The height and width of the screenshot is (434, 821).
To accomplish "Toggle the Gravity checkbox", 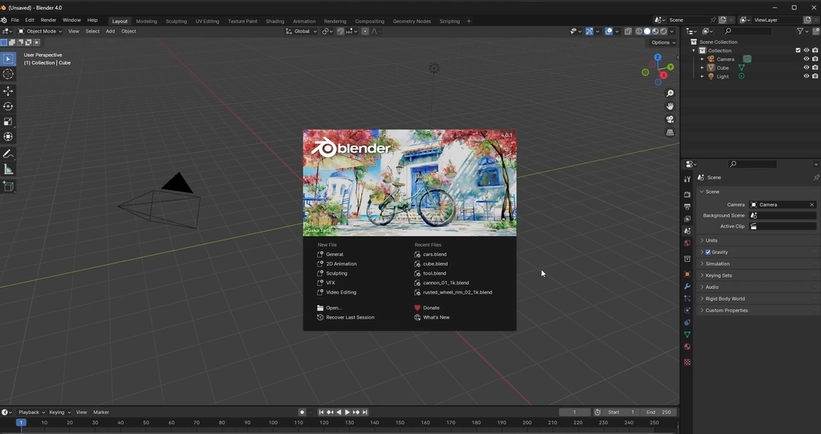I will pos(708,252).
